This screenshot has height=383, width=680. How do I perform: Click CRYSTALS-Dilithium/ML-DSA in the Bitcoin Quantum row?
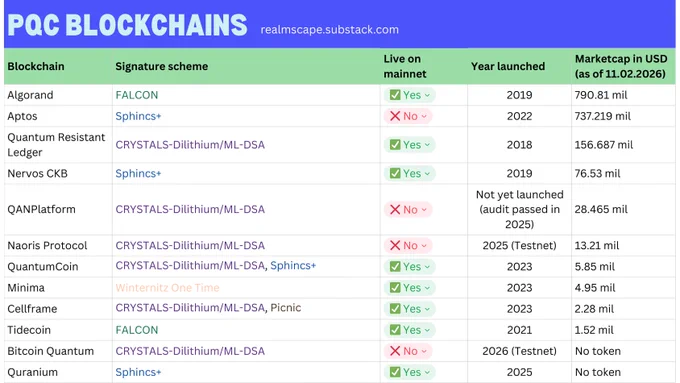[190, 351]
